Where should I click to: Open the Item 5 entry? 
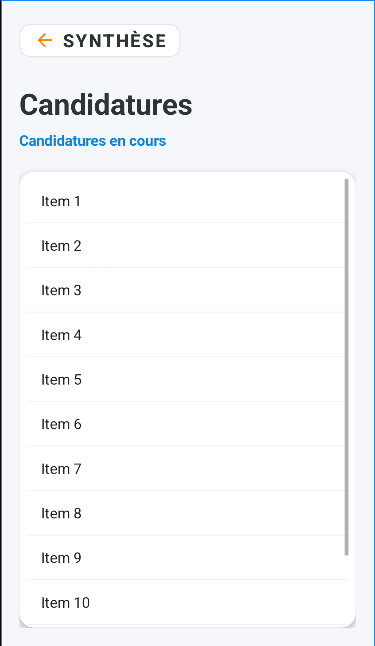188,379
